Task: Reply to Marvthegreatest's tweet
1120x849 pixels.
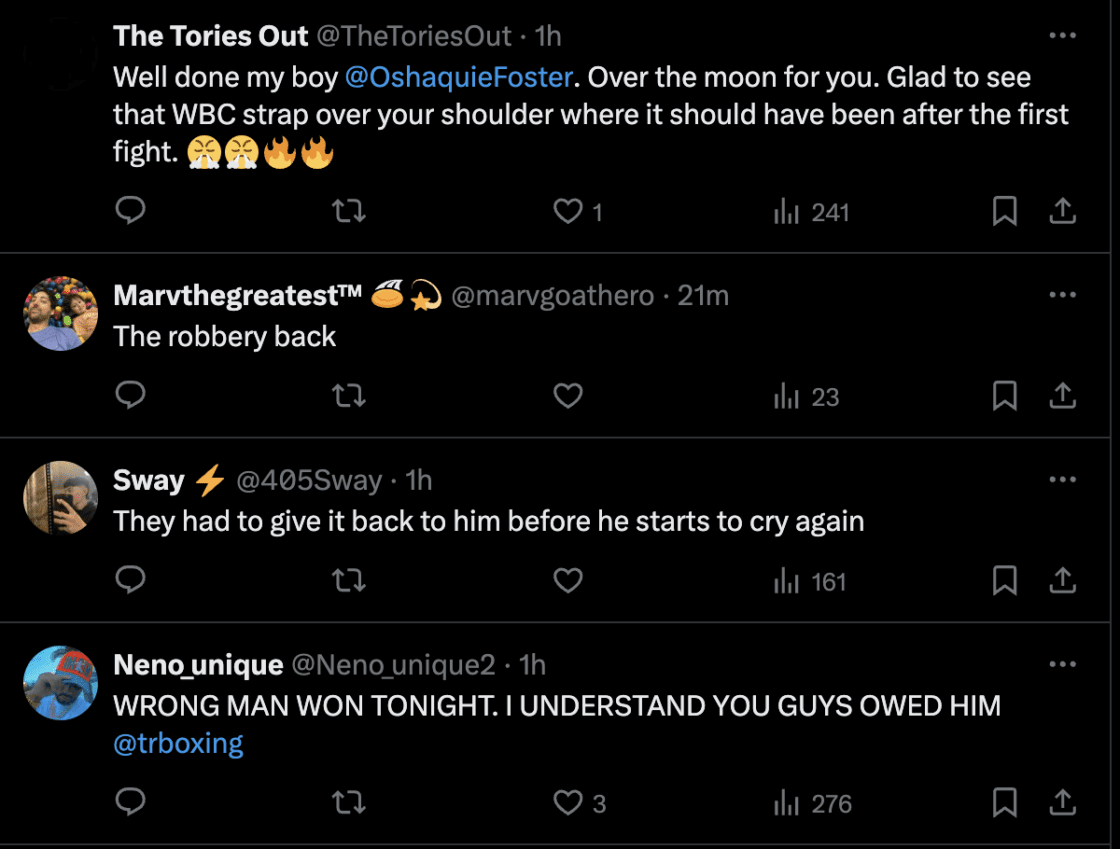Action: click(x=131, y=396)
